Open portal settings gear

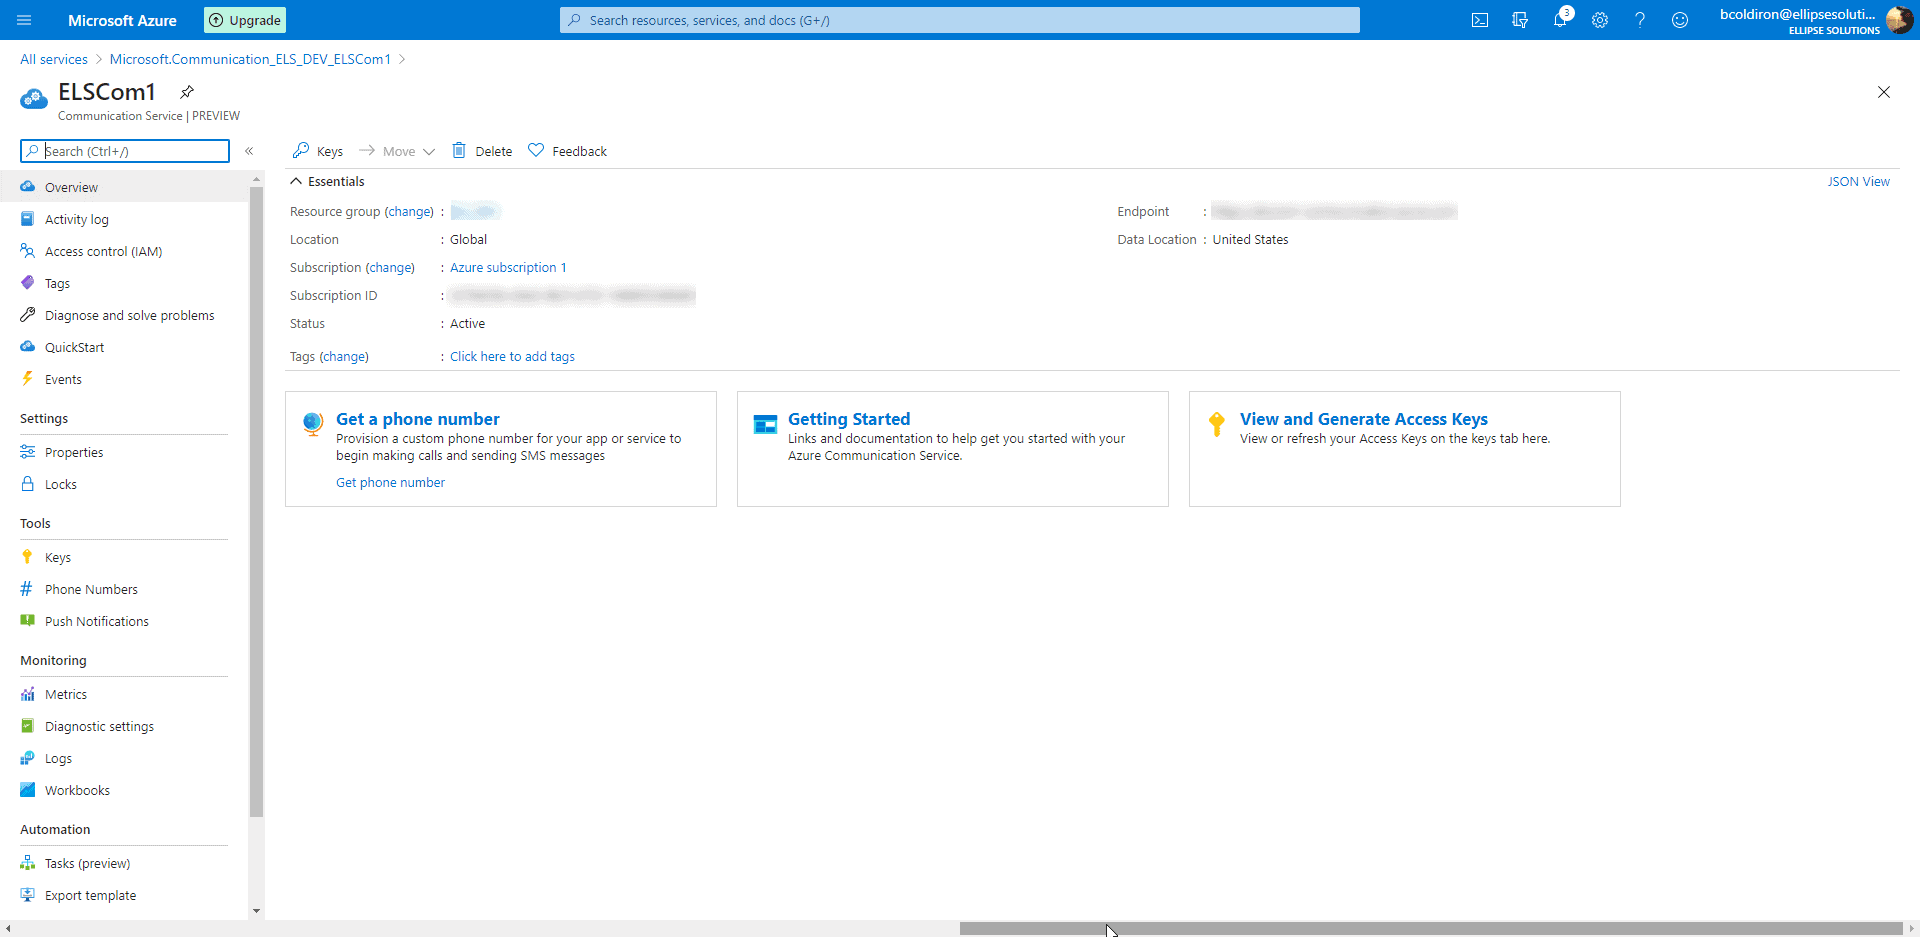[1600, 20]
